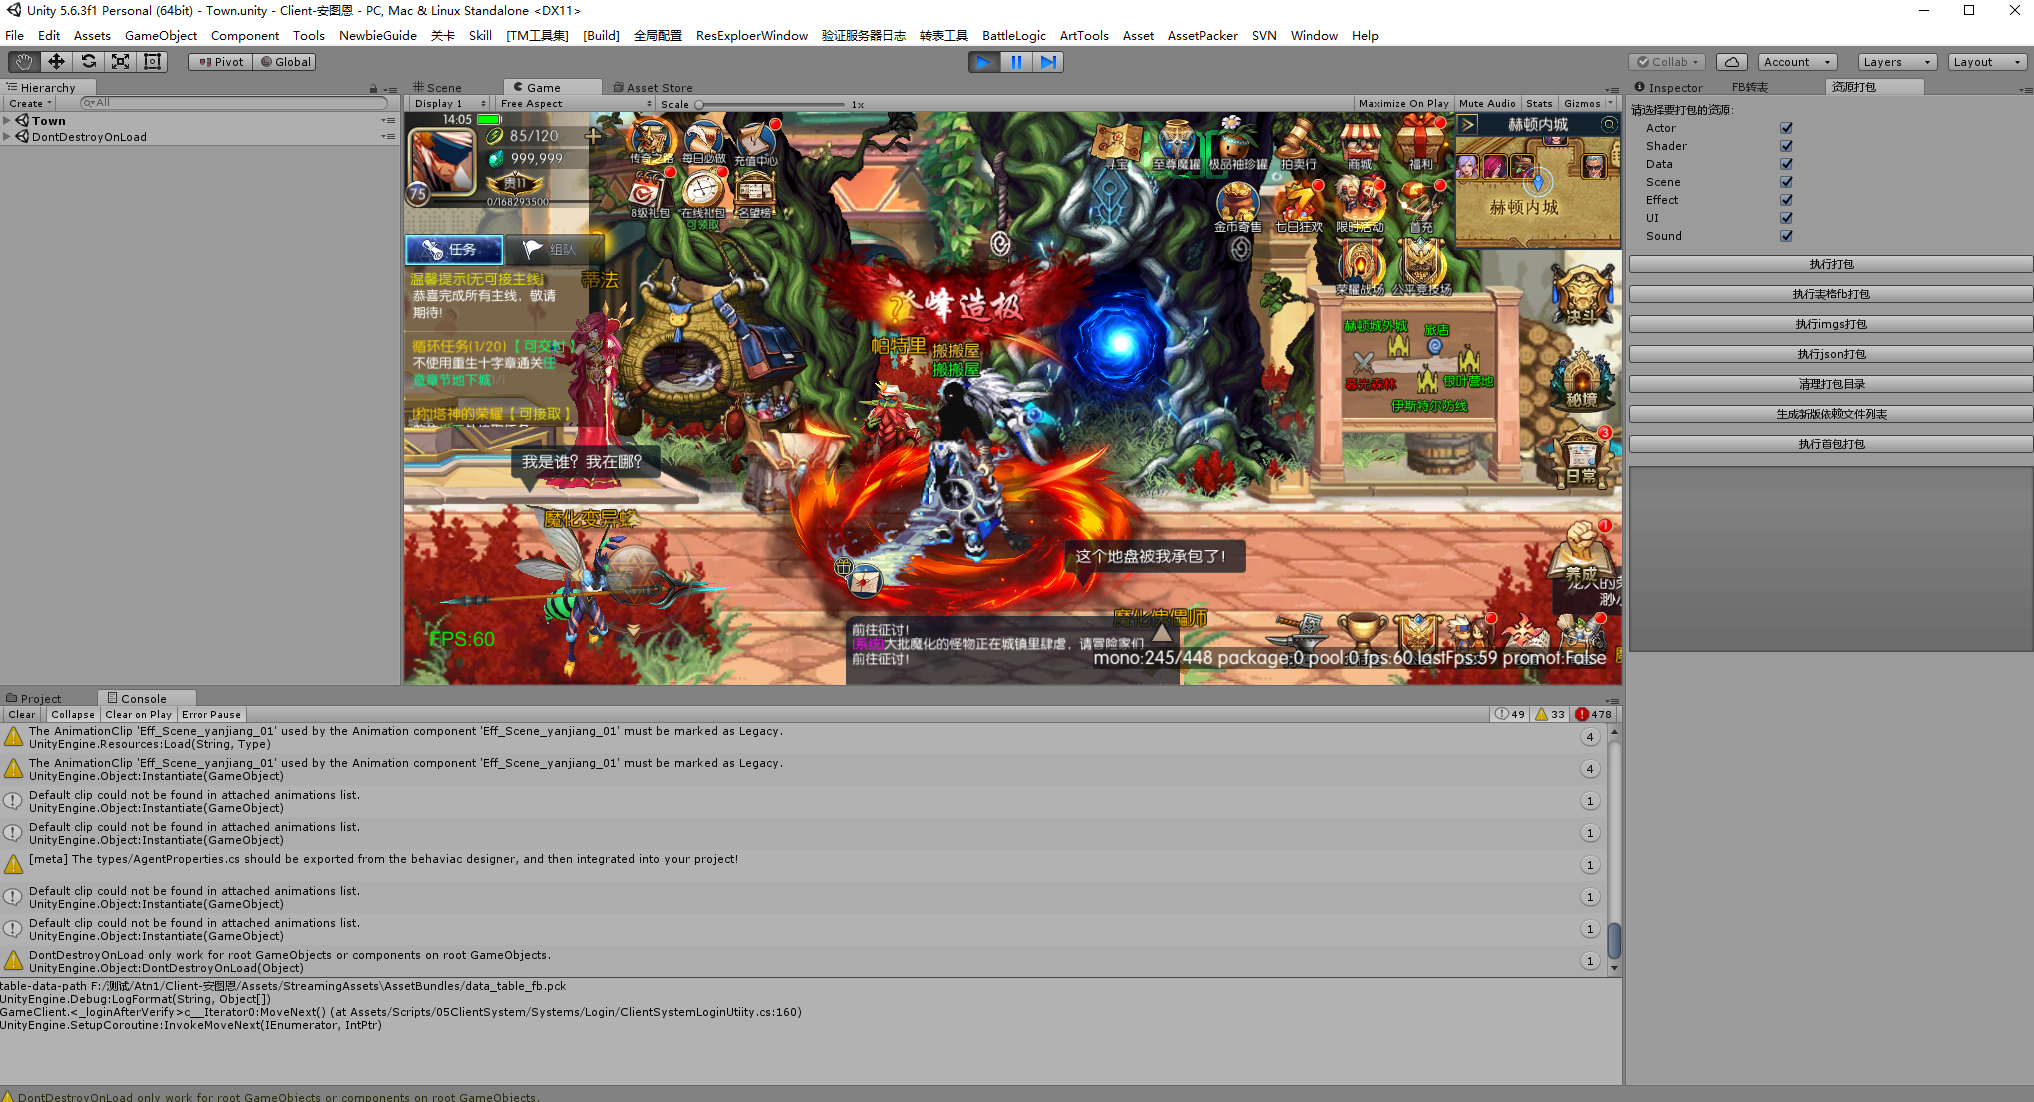Open the GameObject menu
This screenshot has height=1102, width=2034.
[160, 36]
